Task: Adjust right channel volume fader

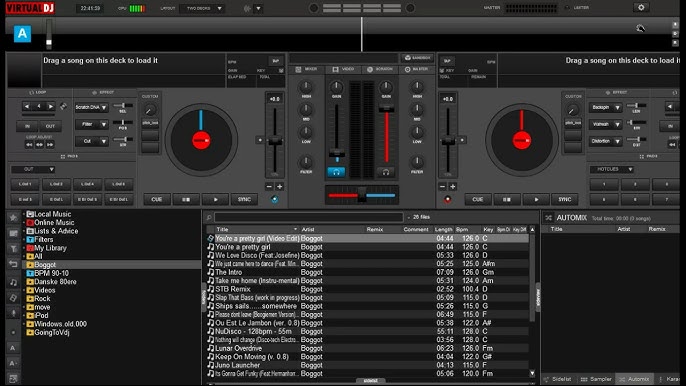Action: coord(386,109)
